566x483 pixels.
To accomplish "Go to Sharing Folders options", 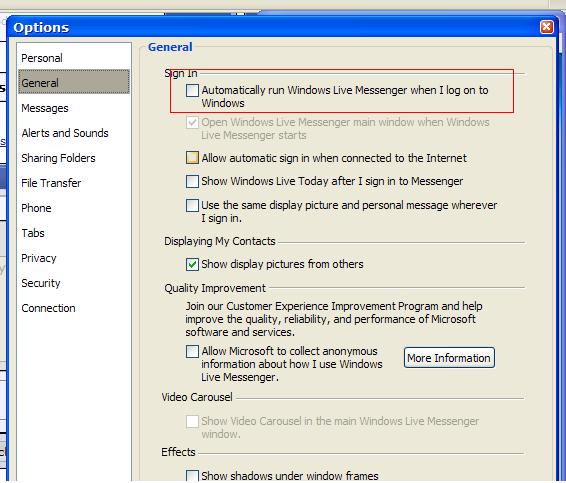I will 58,158.
